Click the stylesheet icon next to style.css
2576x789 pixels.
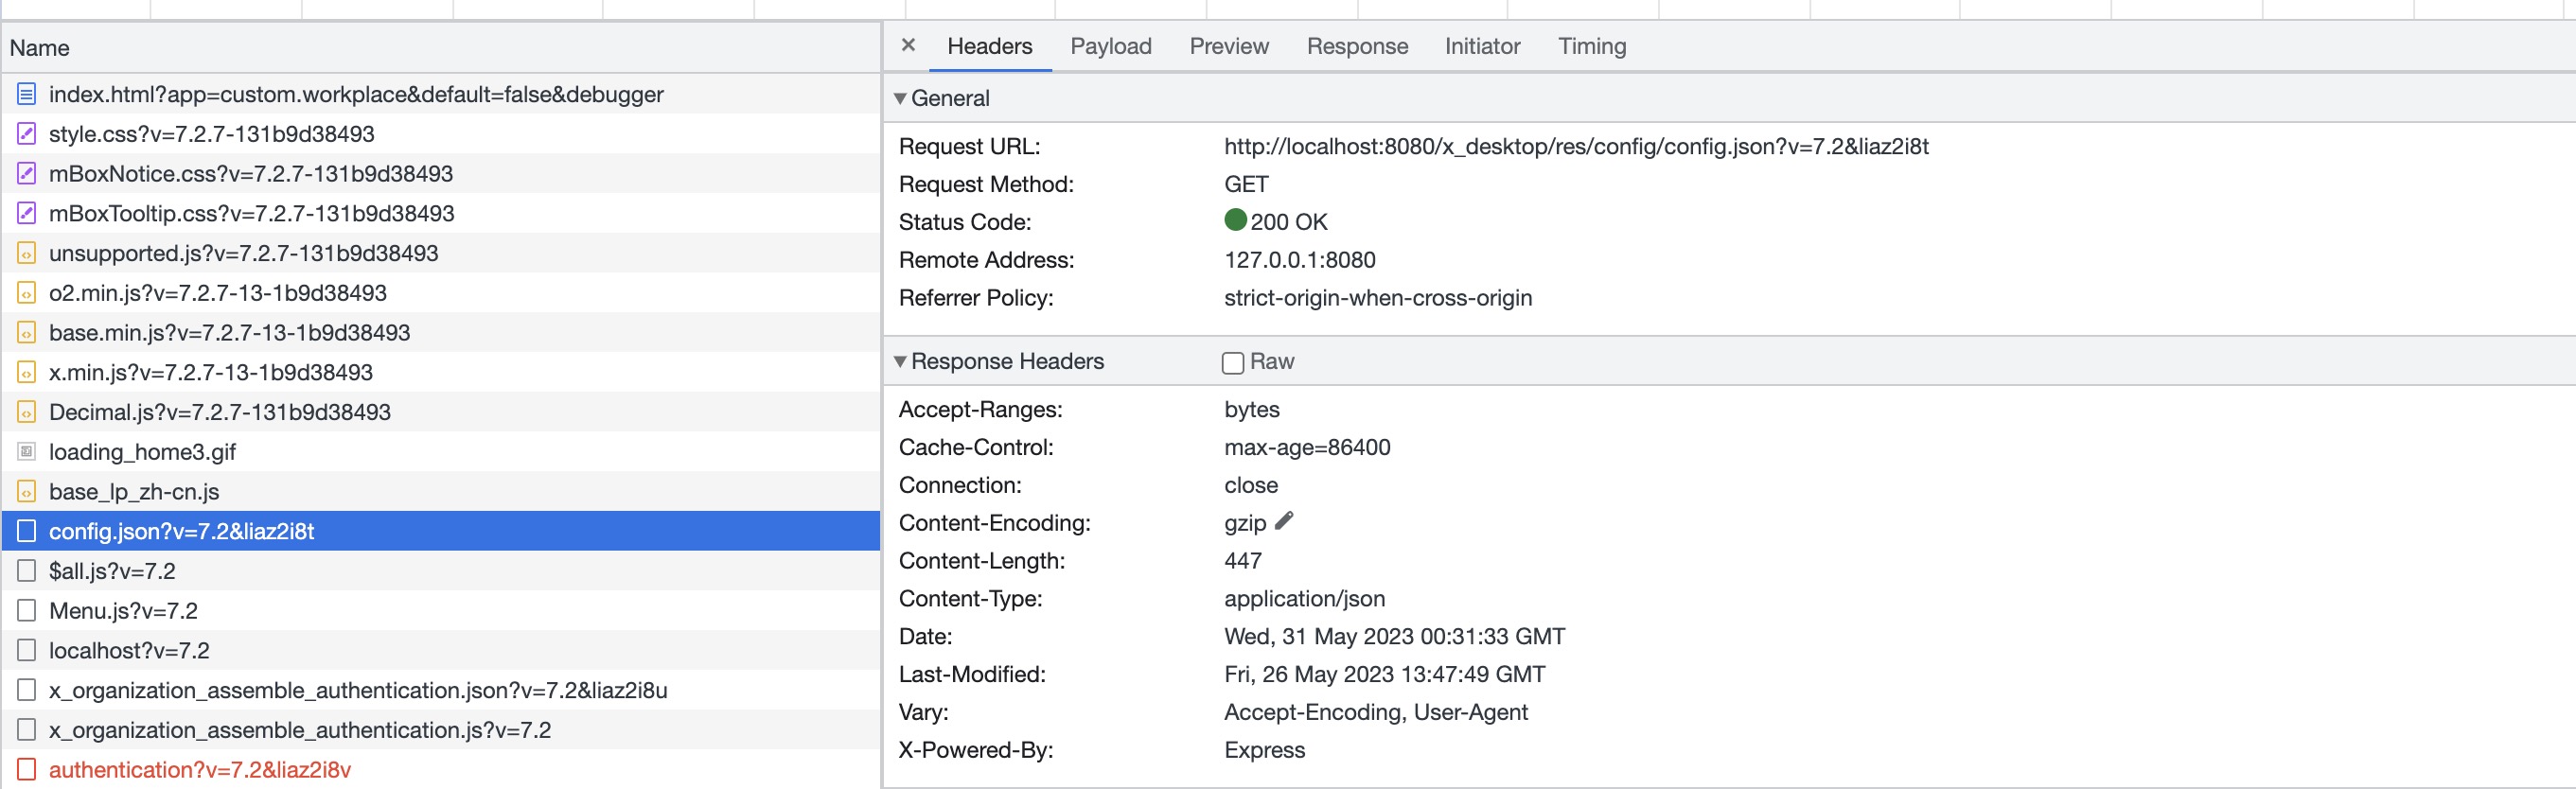pos(27,134)
